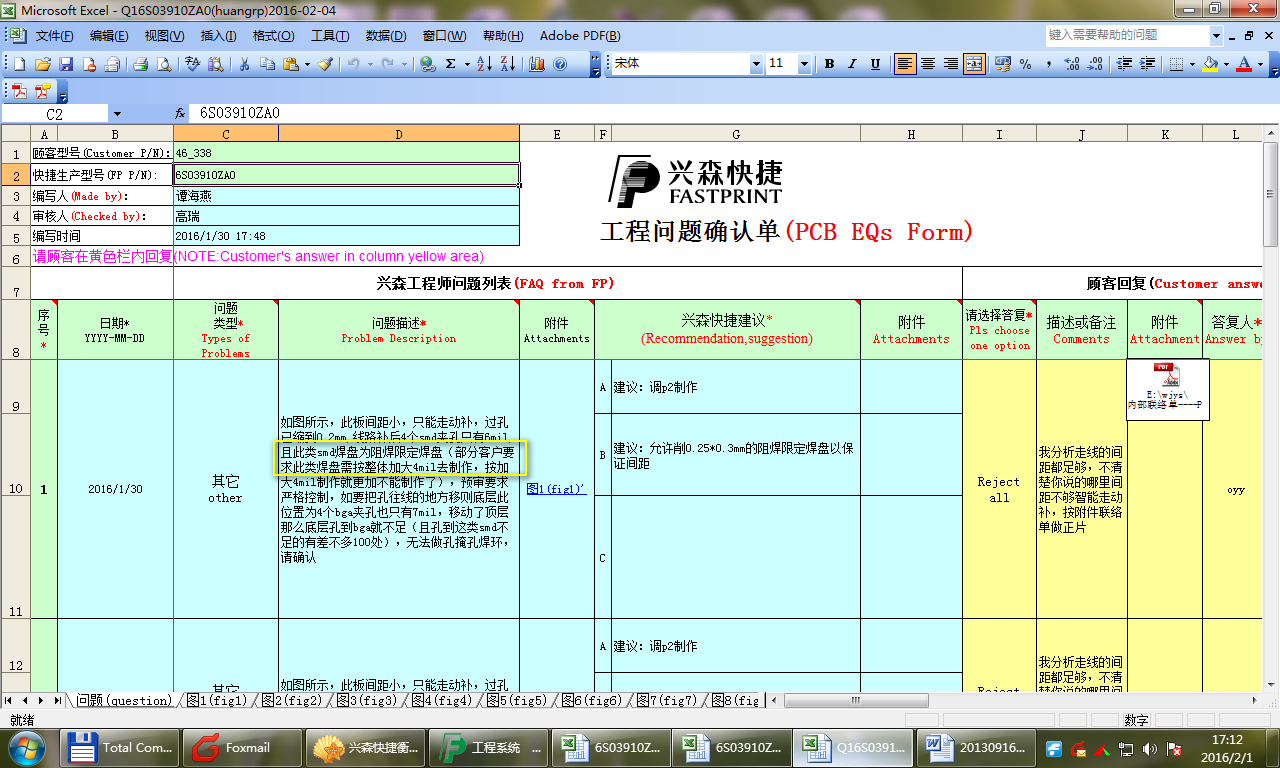Switch to the 图1(fig1) sheet tab
Viewport: 1280px width, 768px height.
[x=217, y=701]
